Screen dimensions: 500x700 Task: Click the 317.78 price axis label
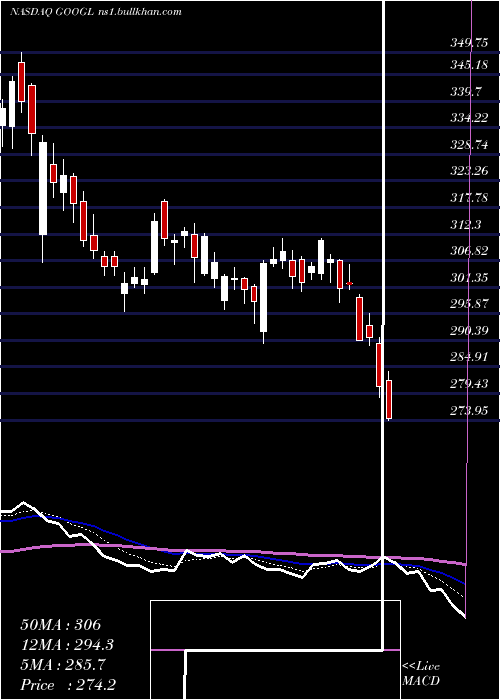(468, 197)
